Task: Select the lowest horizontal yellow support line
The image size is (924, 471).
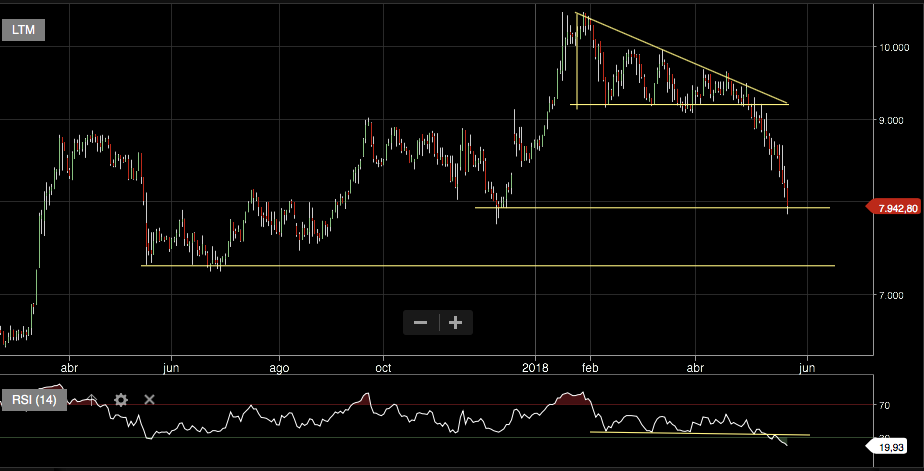Action: tap(500, 266)
